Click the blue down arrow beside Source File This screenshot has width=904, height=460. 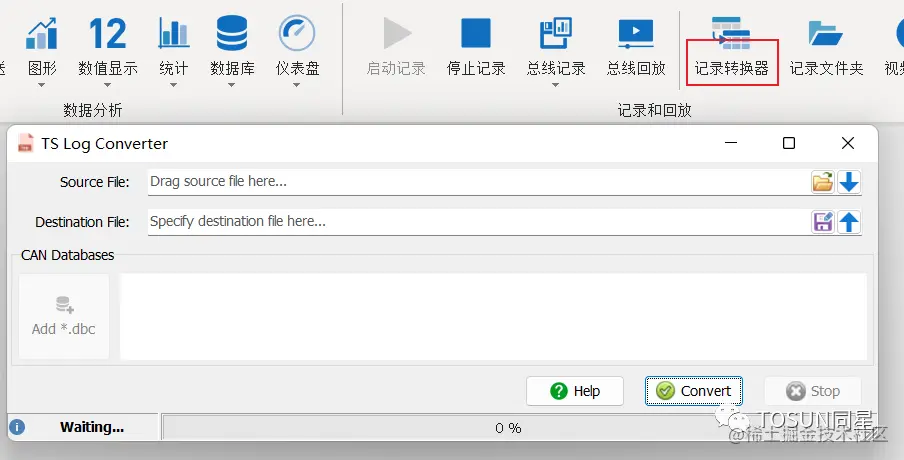pos(849,182)
